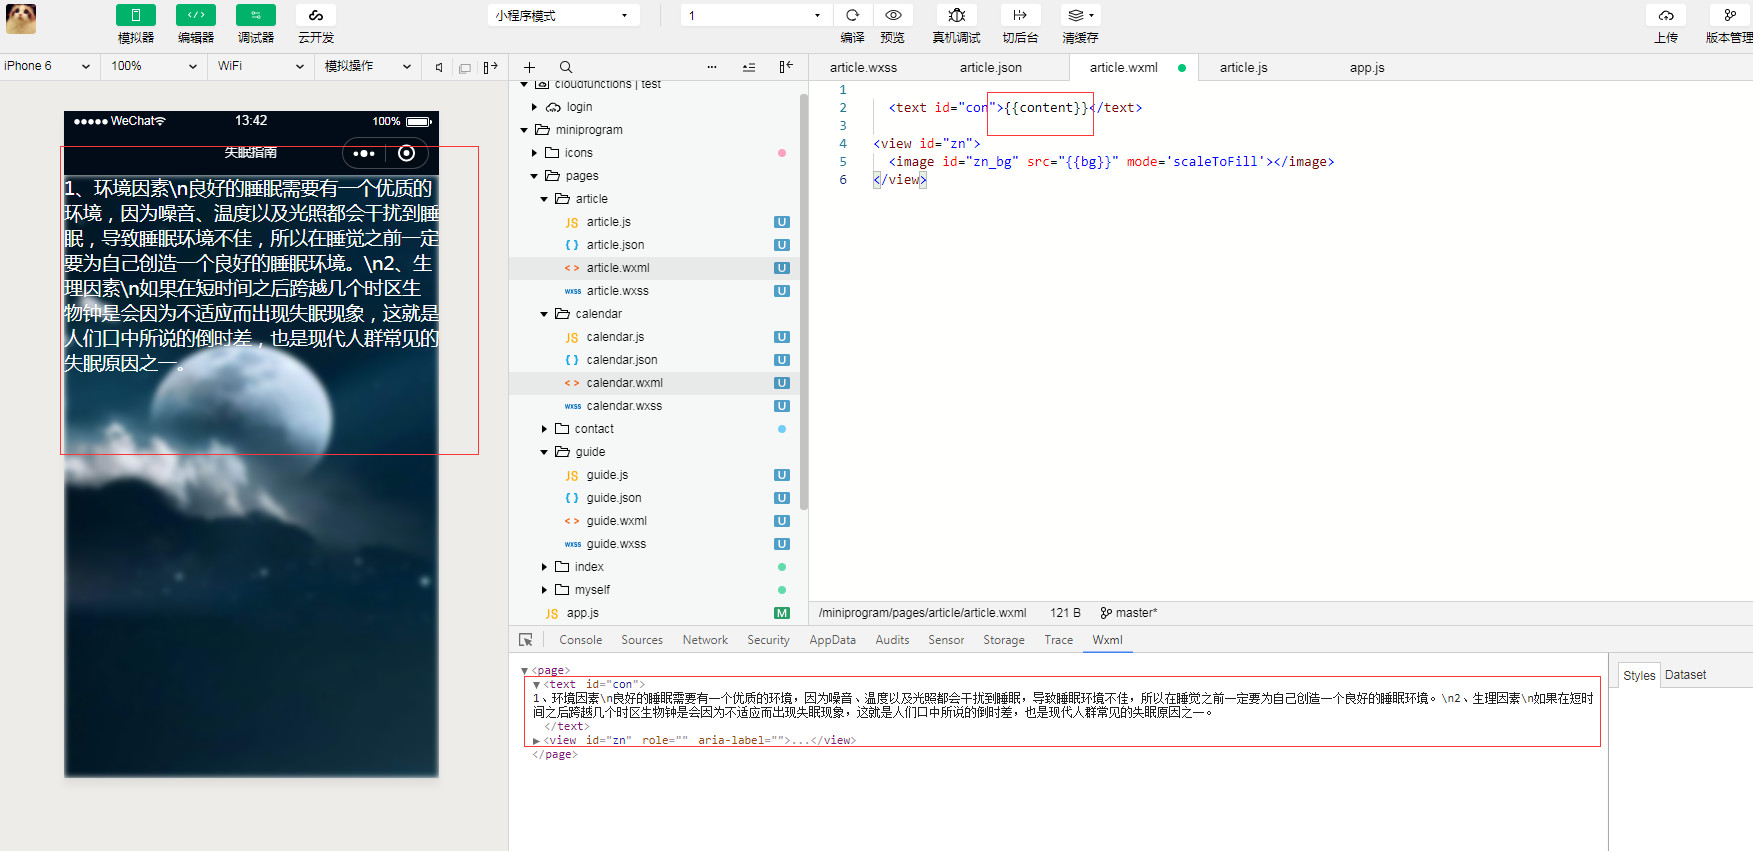Switch to the article.json tab
This screenshot has height=851, width=1753.
tap(990, 67)
